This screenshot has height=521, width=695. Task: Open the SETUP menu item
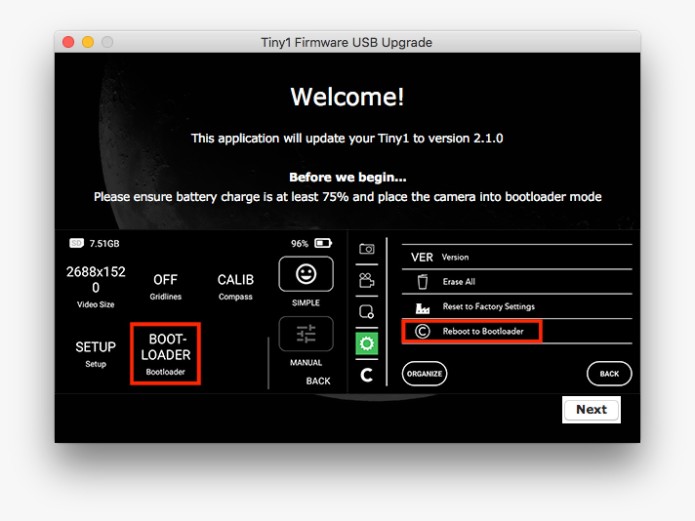click(96, 352)
